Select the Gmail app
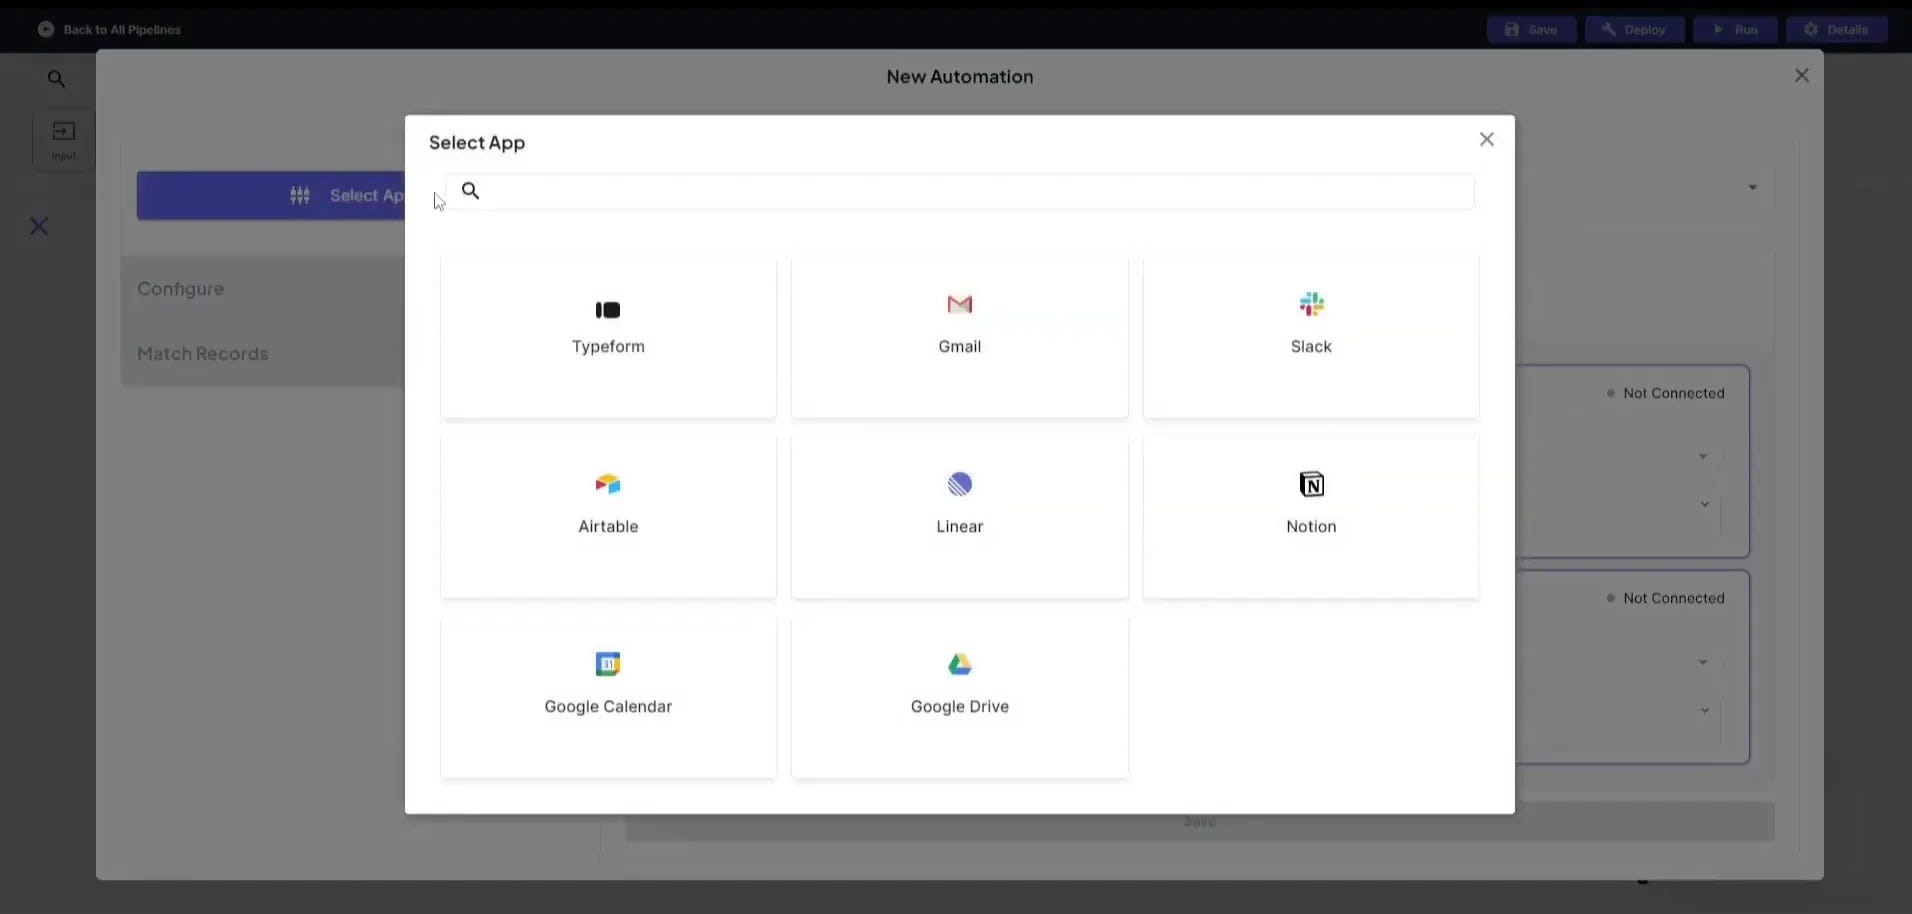The width and height of the screenshot is (1912, 914). [958, 335]
